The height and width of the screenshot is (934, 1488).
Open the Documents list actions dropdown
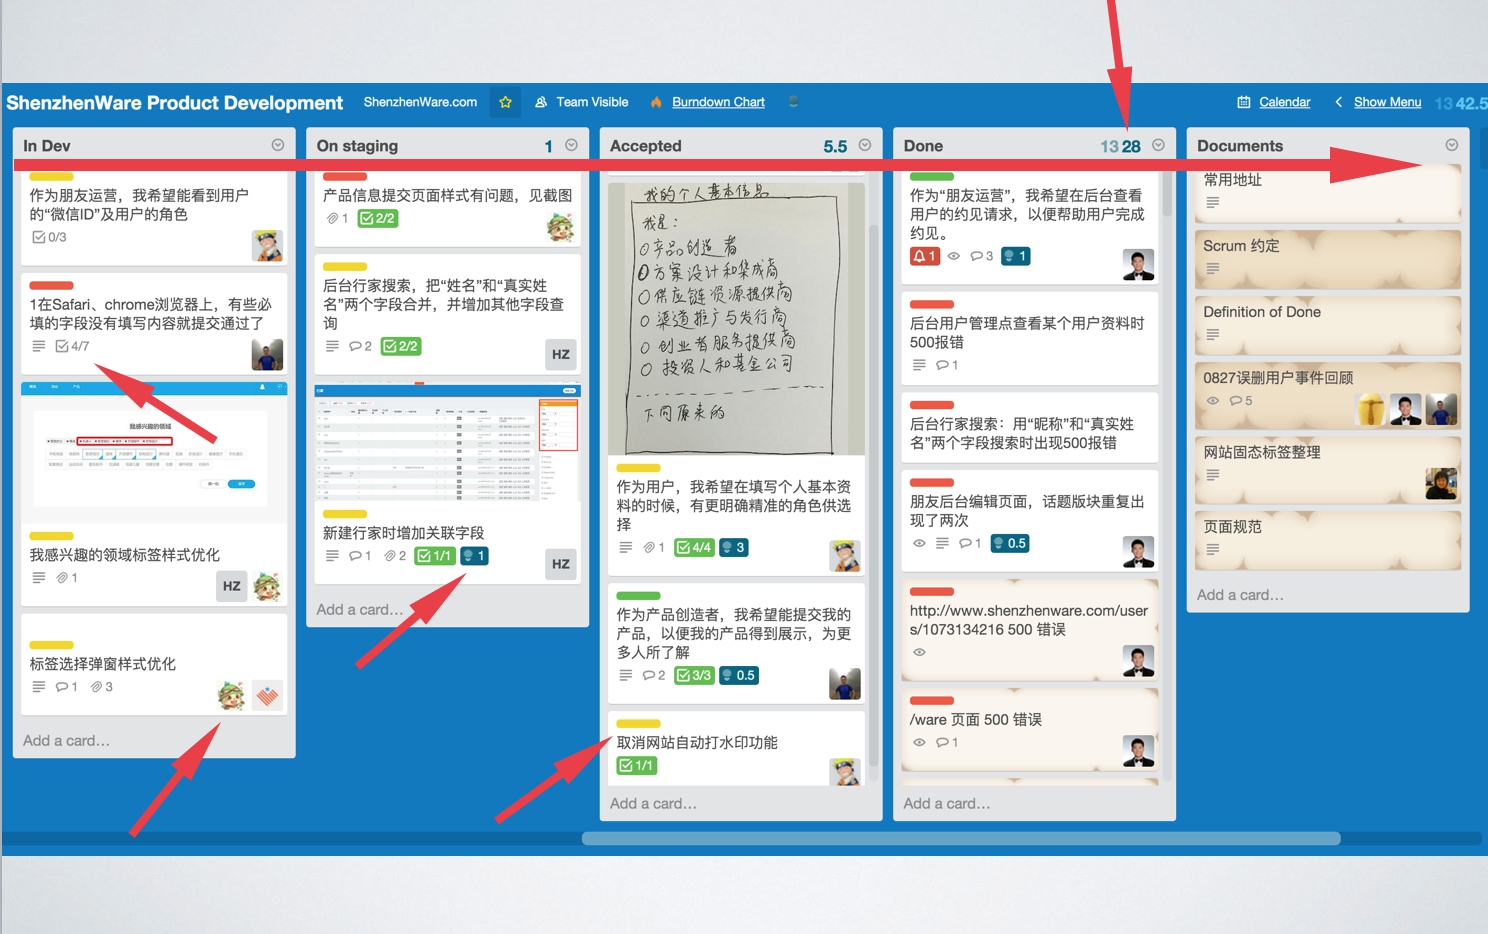(x=1451, y=145)
